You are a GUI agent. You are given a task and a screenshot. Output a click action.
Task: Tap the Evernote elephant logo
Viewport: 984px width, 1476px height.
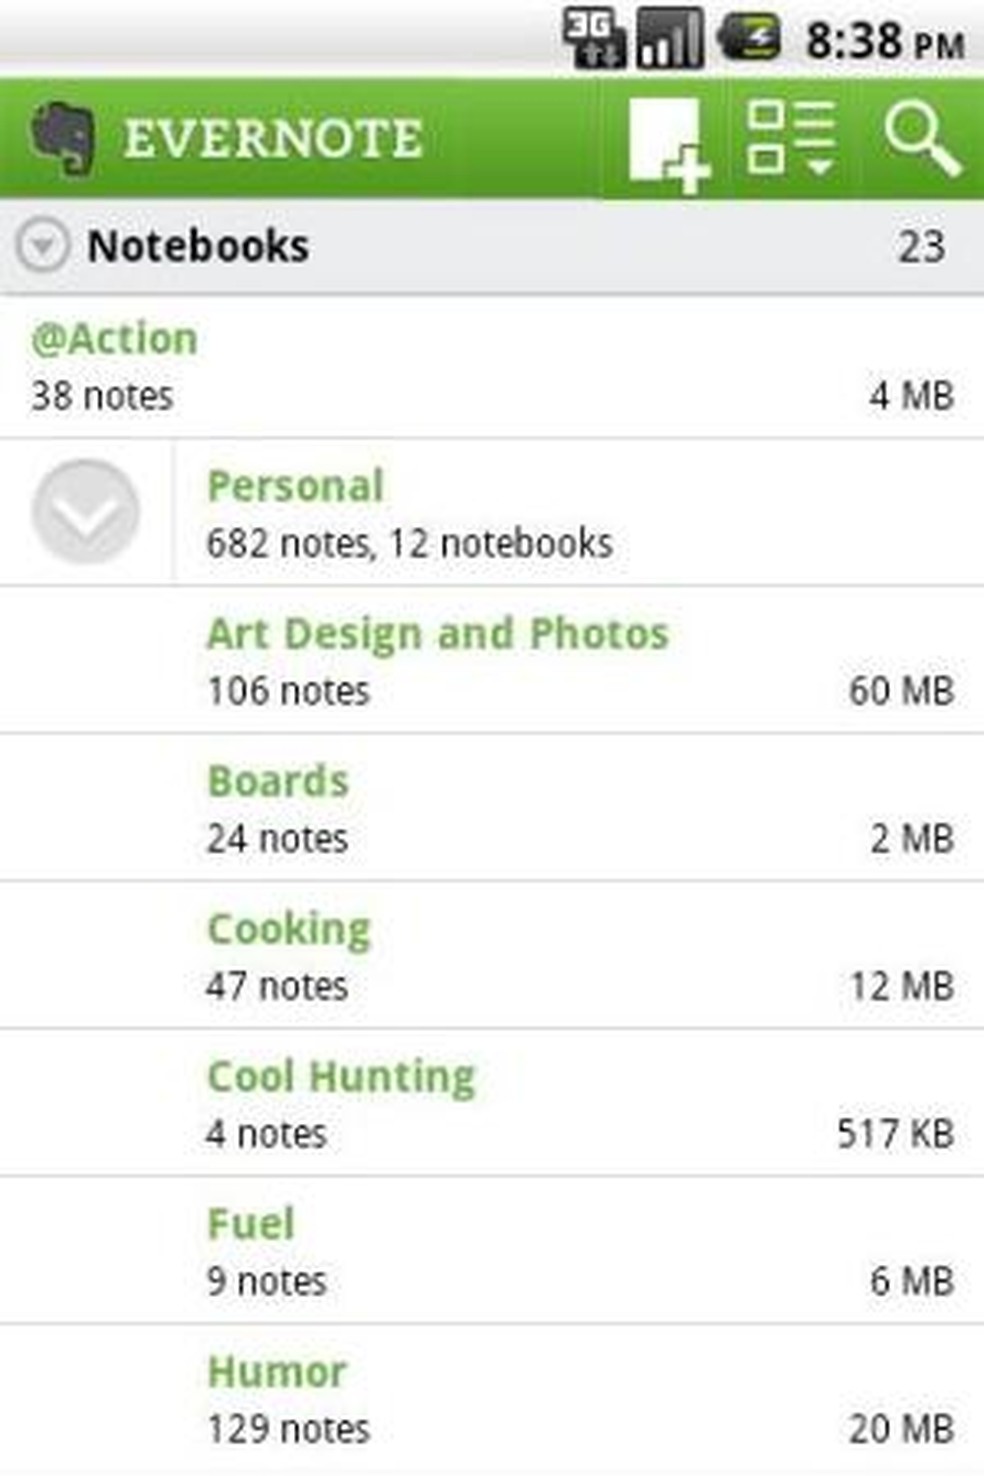(x=62, y=138)
